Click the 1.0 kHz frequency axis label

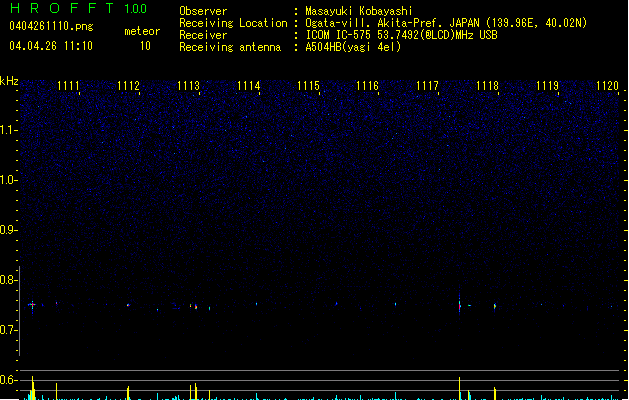[x=8, y=180]
